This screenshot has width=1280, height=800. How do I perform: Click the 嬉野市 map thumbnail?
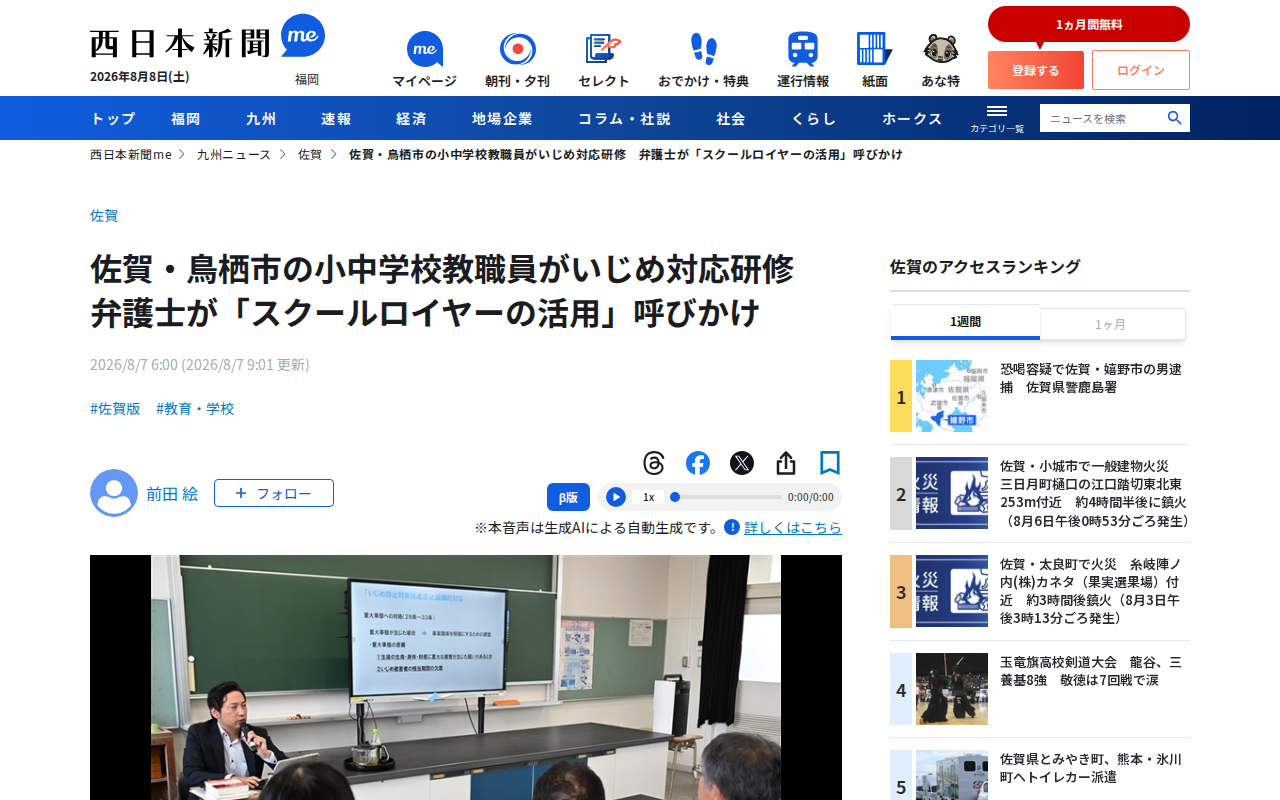click(x=952, y=396)
